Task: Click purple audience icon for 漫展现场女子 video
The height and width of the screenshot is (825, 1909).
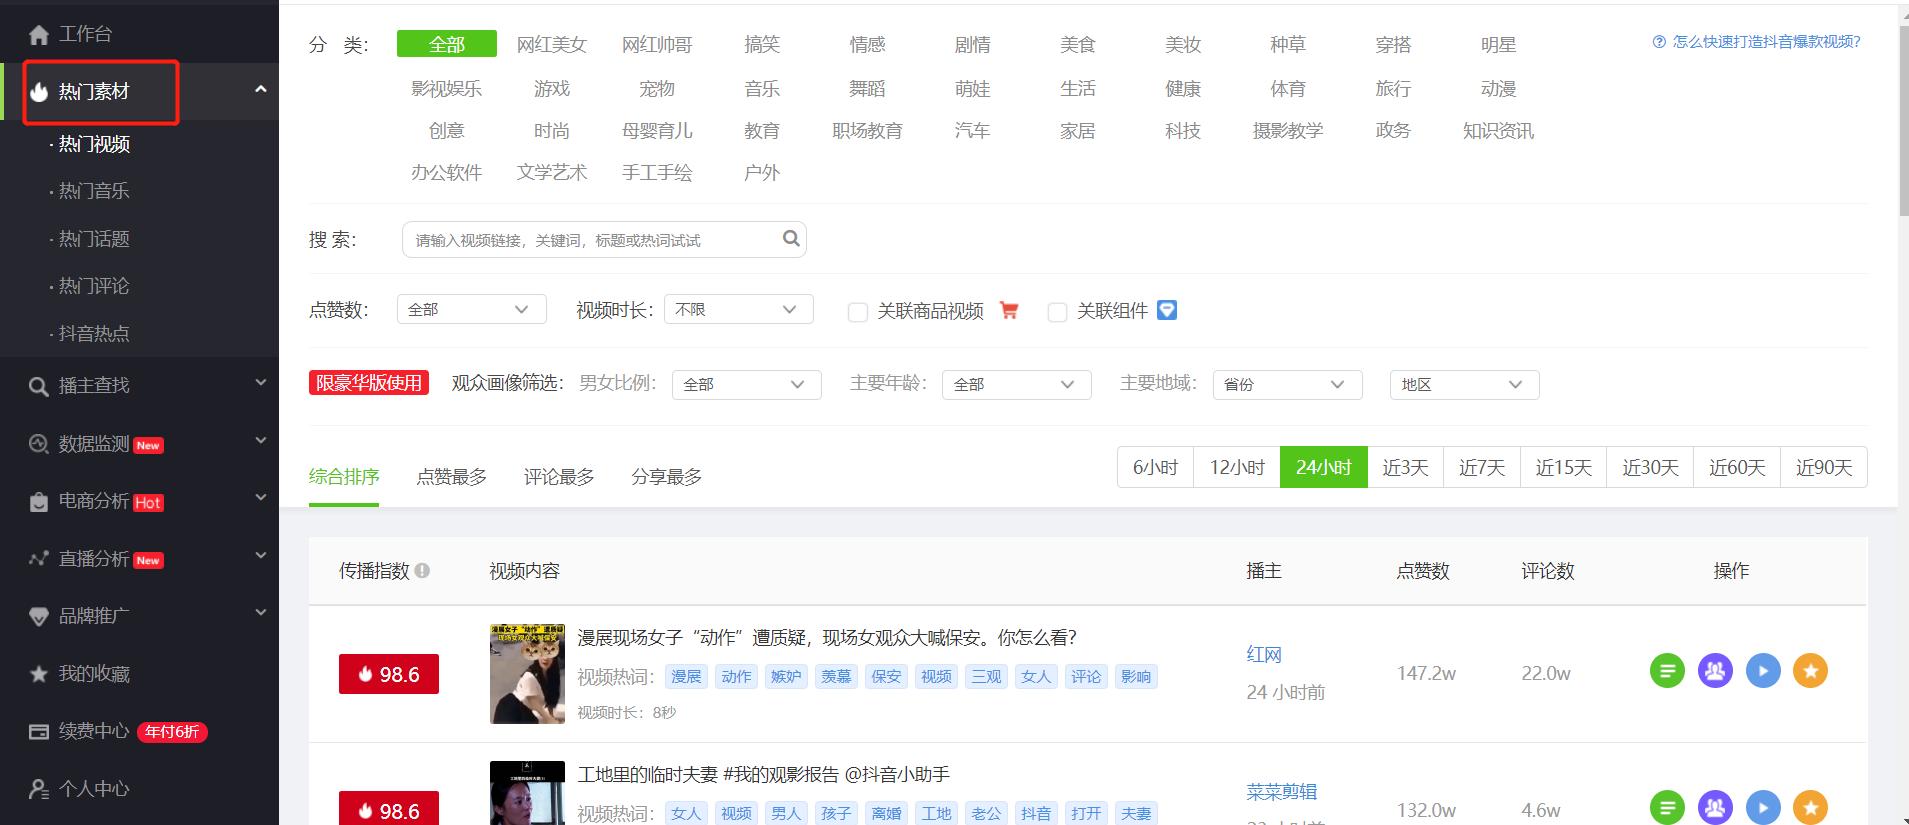Action: 1715,671
